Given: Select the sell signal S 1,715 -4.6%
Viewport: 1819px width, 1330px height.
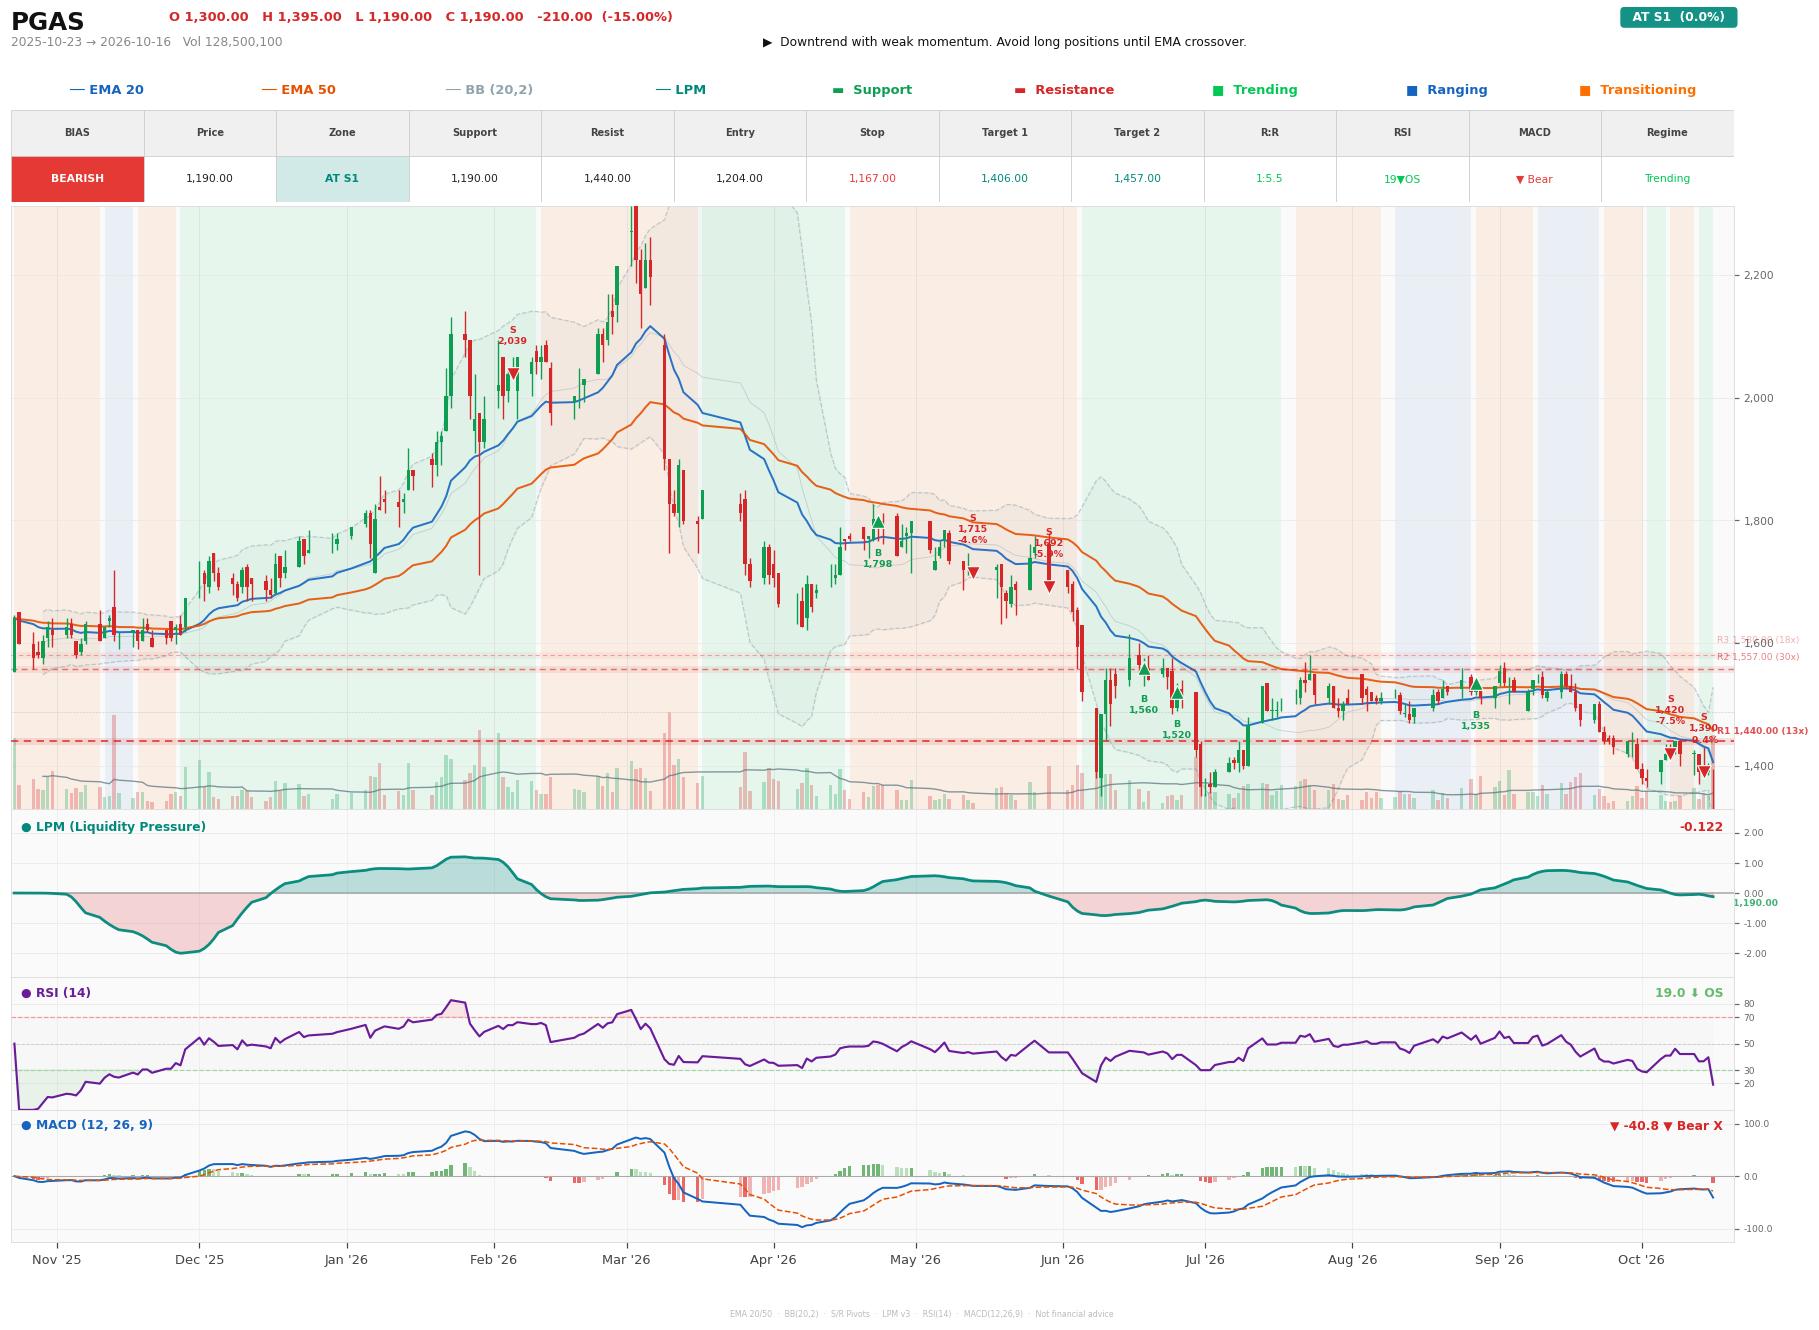Looking at the screenshot, I should pyautogui.click(x=972, y=572).
